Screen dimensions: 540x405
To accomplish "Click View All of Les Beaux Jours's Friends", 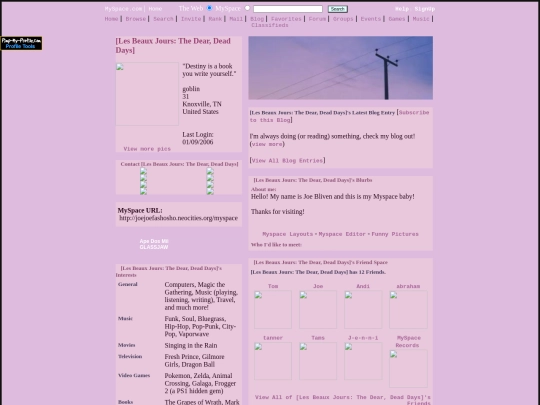I will click(x=343, y=400).
